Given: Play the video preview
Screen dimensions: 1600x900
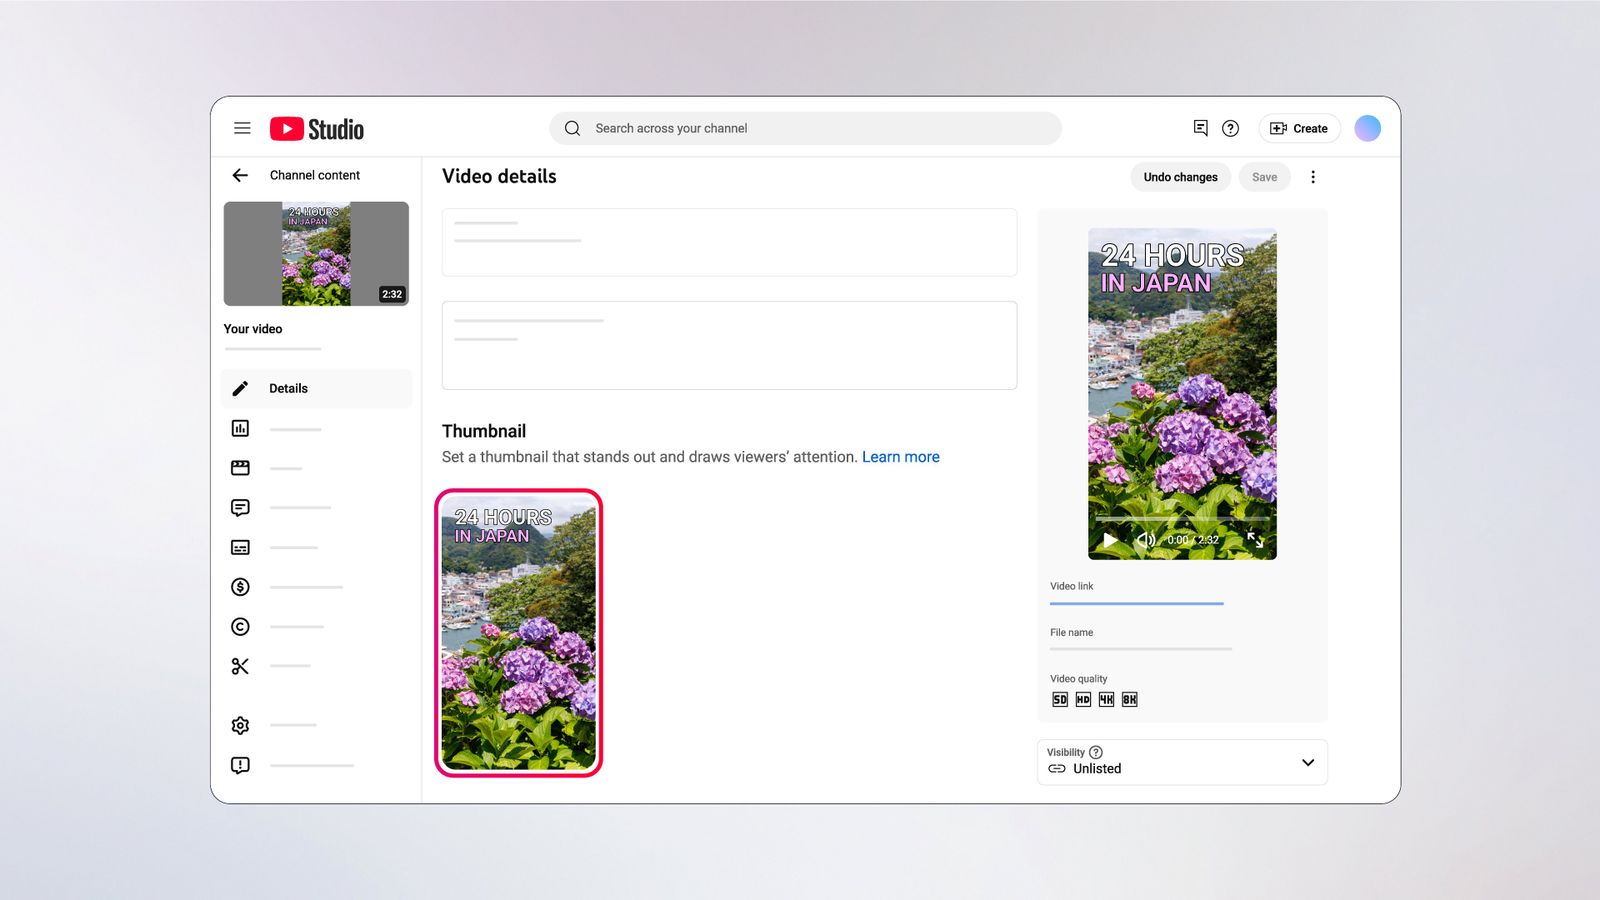Looking at the screenshot, I should coord(1110,540).
